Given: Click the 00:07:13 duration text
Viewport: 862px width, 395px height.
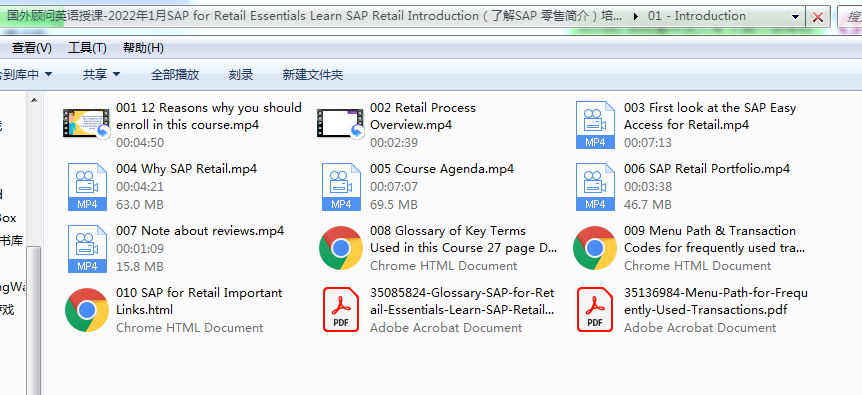Looking at the screenshot, I should (648, 143).
